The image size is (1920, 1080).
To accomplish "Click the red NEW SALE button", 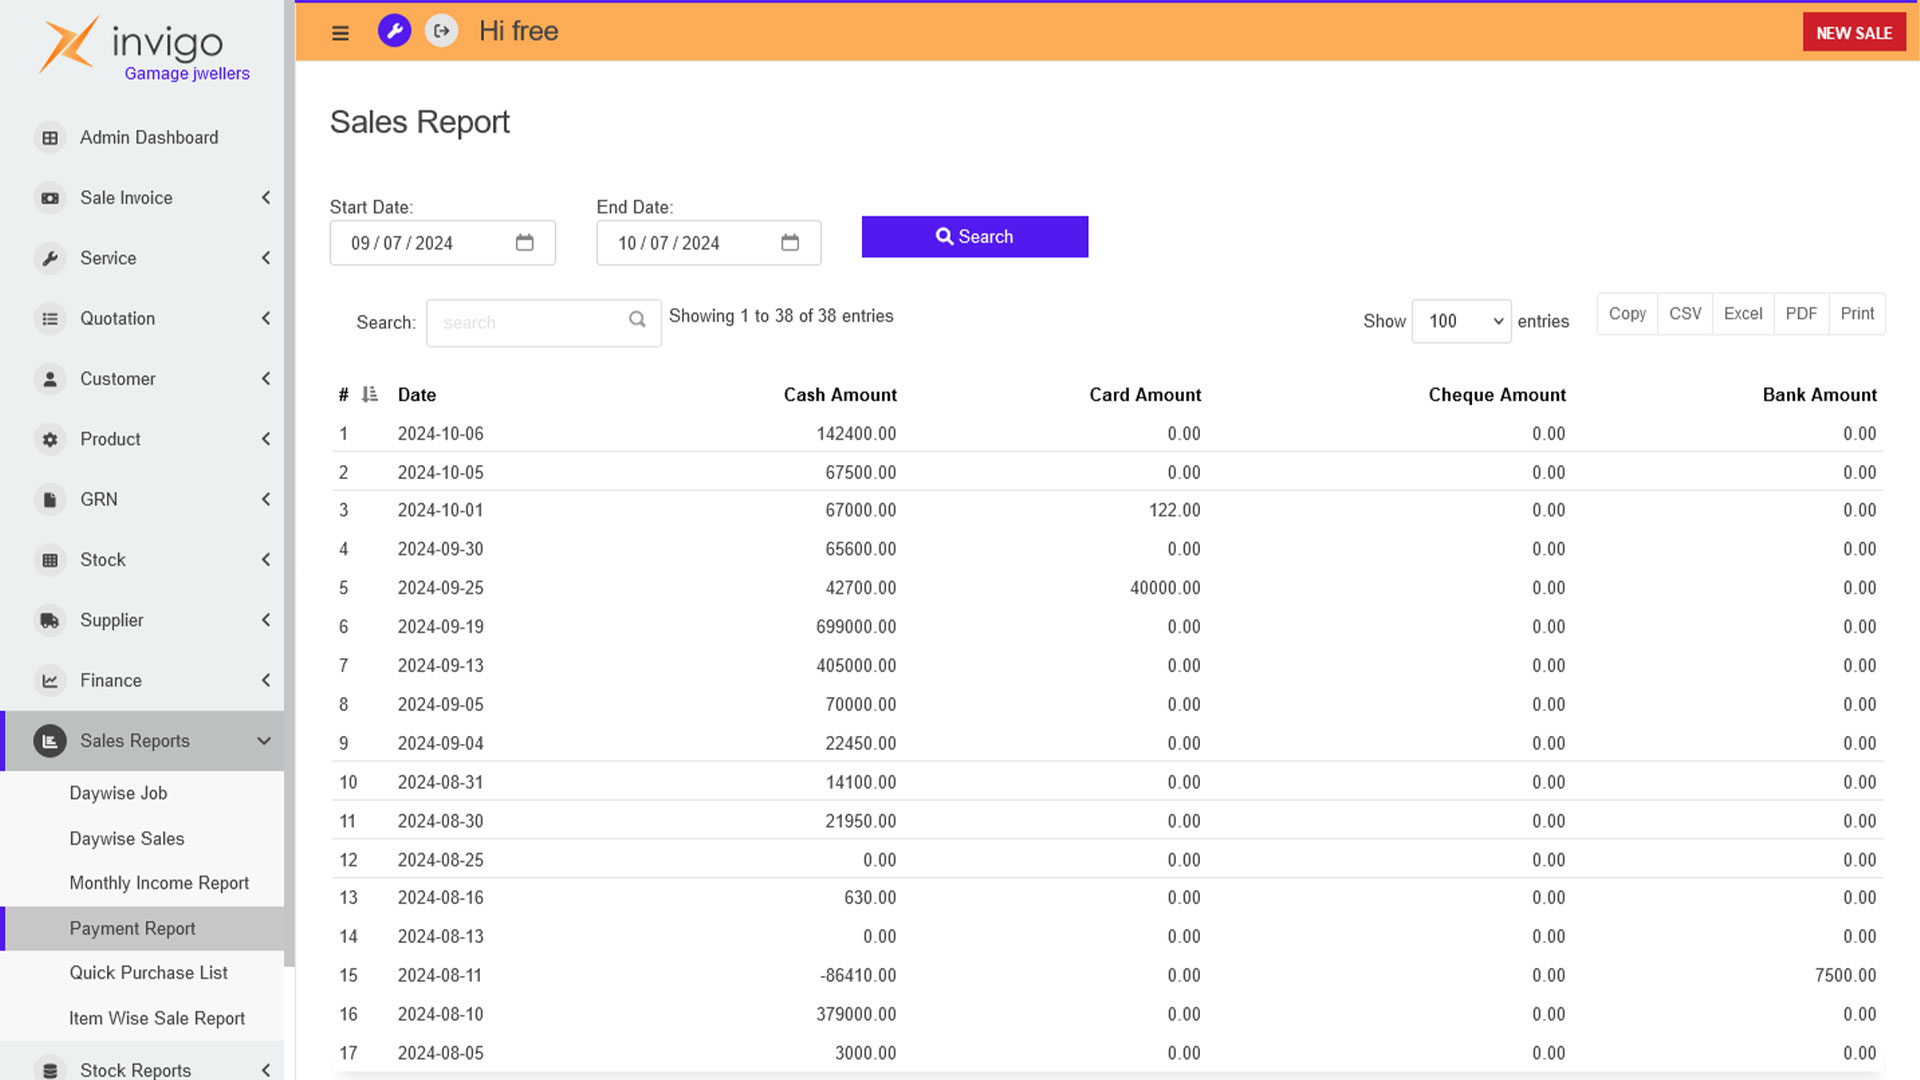I will tap(1854, 33).
